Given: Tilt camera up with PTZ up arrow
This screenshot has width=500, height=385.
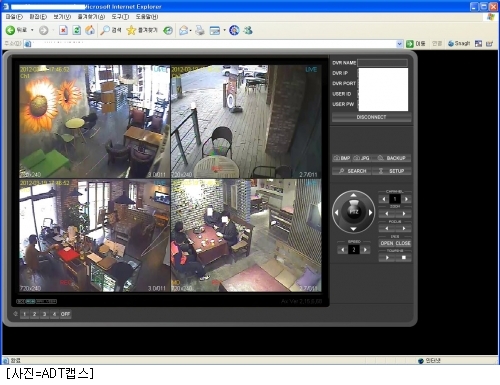Looking at the screenshot, I should (x=353, y=195).
